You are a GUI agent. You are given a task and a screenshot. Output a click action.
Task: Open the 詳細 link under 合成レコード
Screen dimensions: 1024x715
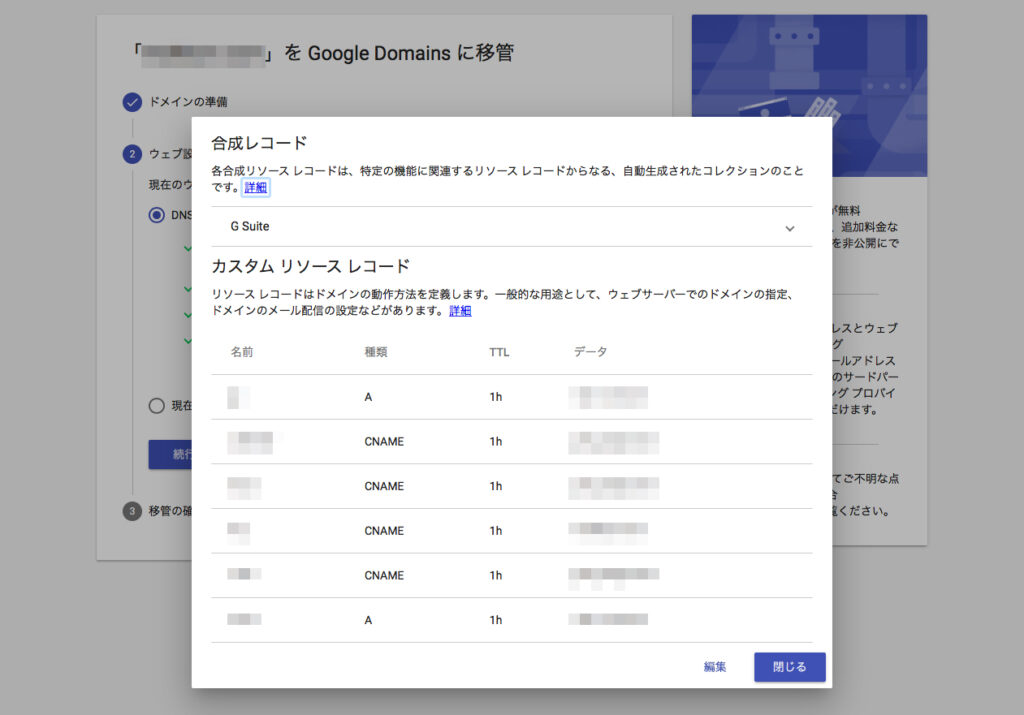point(255,188)
